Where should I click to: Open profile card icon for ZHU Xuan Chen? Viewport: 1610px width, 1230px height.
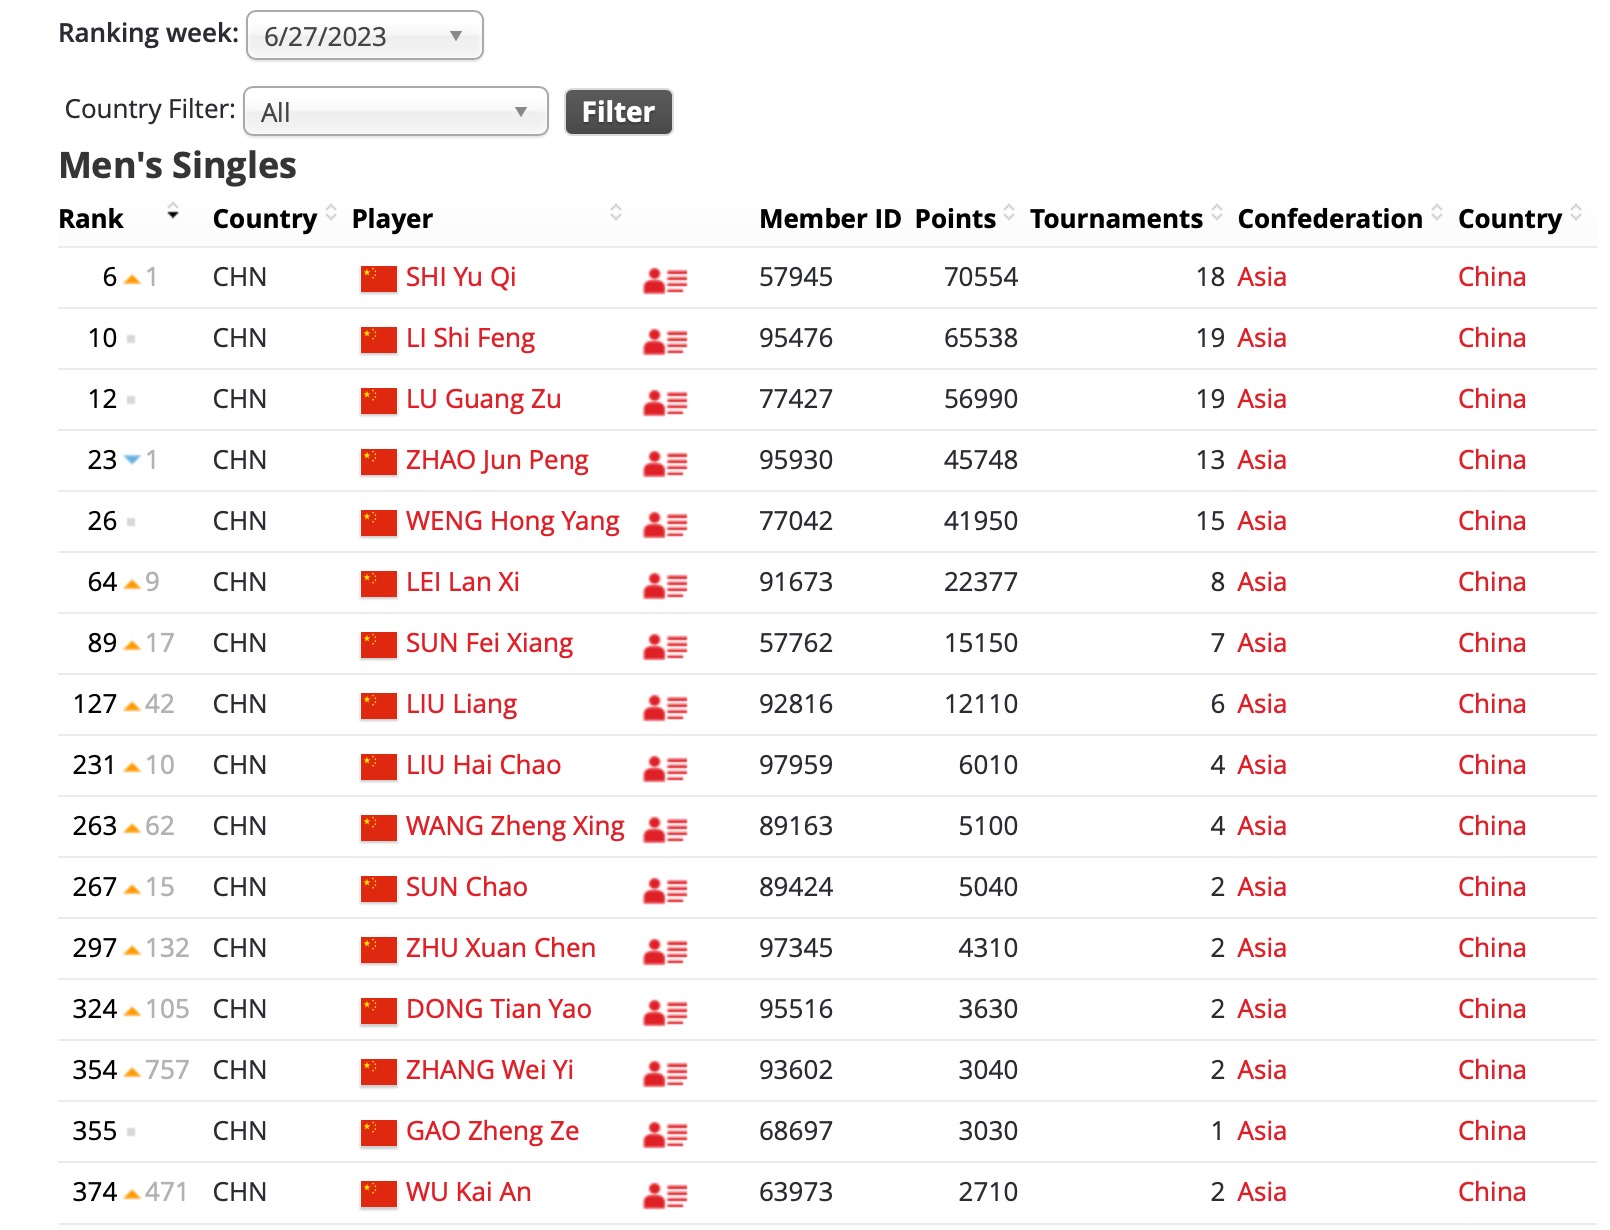(665, 951)
